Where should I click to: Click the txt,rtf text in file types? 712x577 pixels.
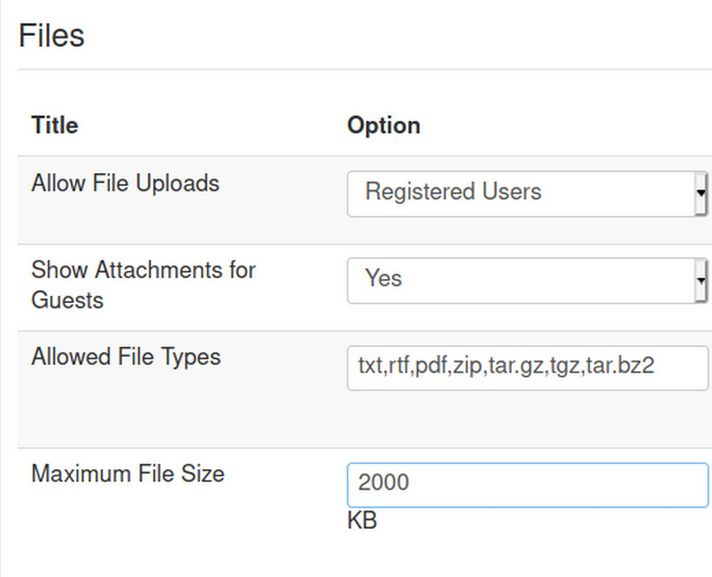click(x=385, y=366)
